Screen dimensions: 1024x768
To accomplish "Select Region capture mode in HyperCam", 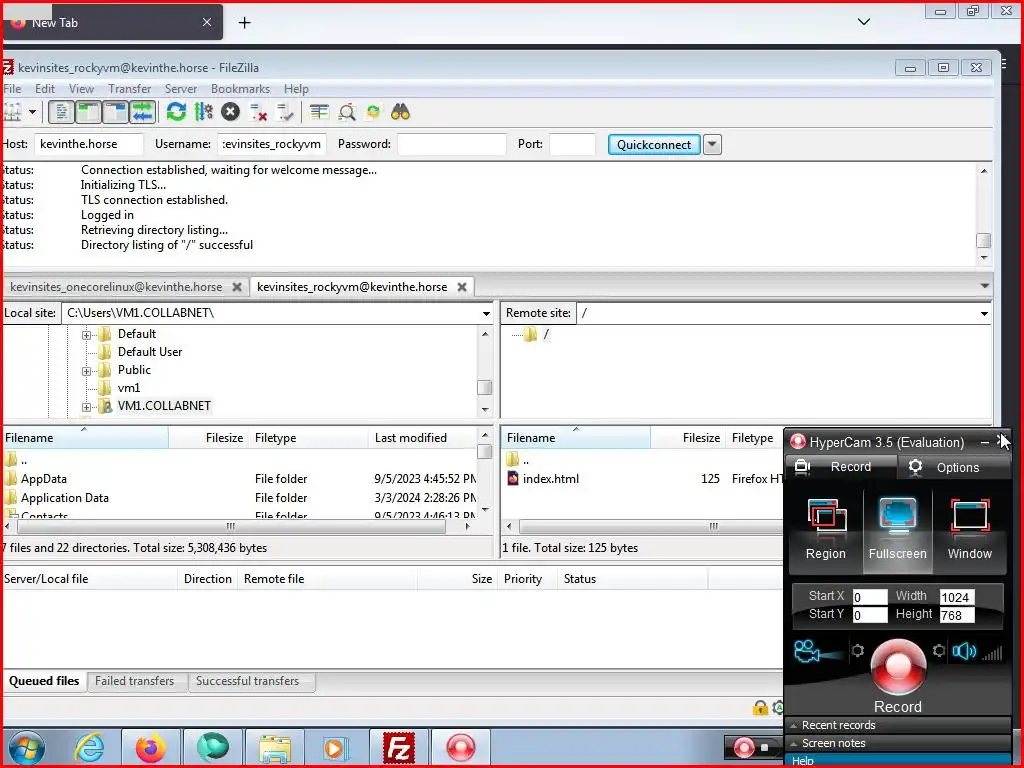I will click(825, 530).
